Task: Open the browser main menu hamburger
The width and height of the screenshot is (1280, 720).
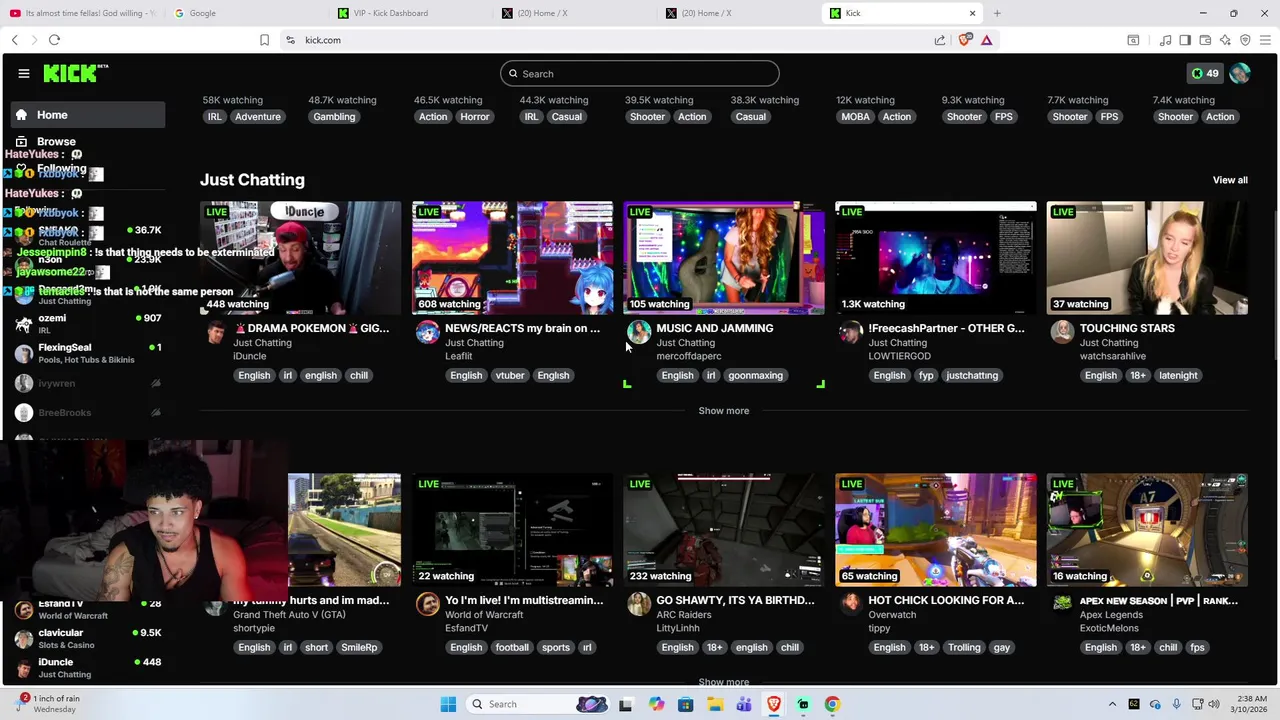Action: click(x=1265, y=40)
